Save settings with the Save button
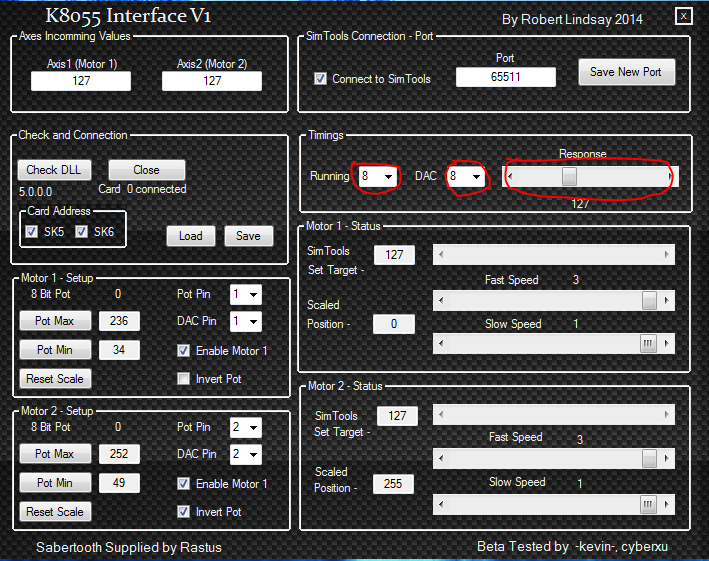This screenshot has width=709, height=561. tap(248, 236)
